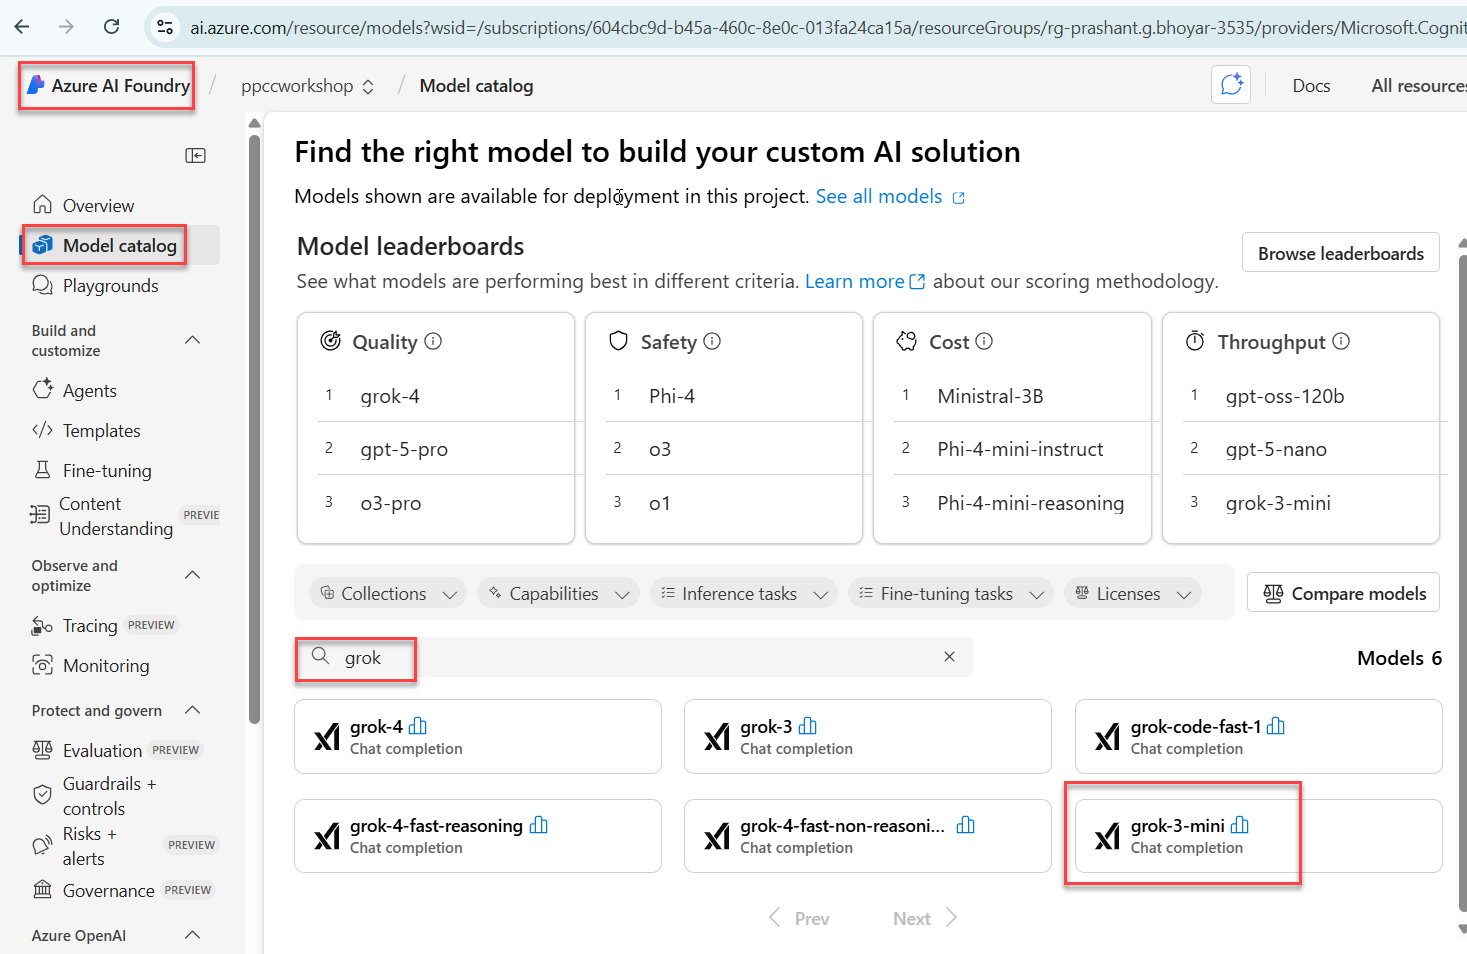Click the compare icon beside grok-3-mini

click(1240, 825)
